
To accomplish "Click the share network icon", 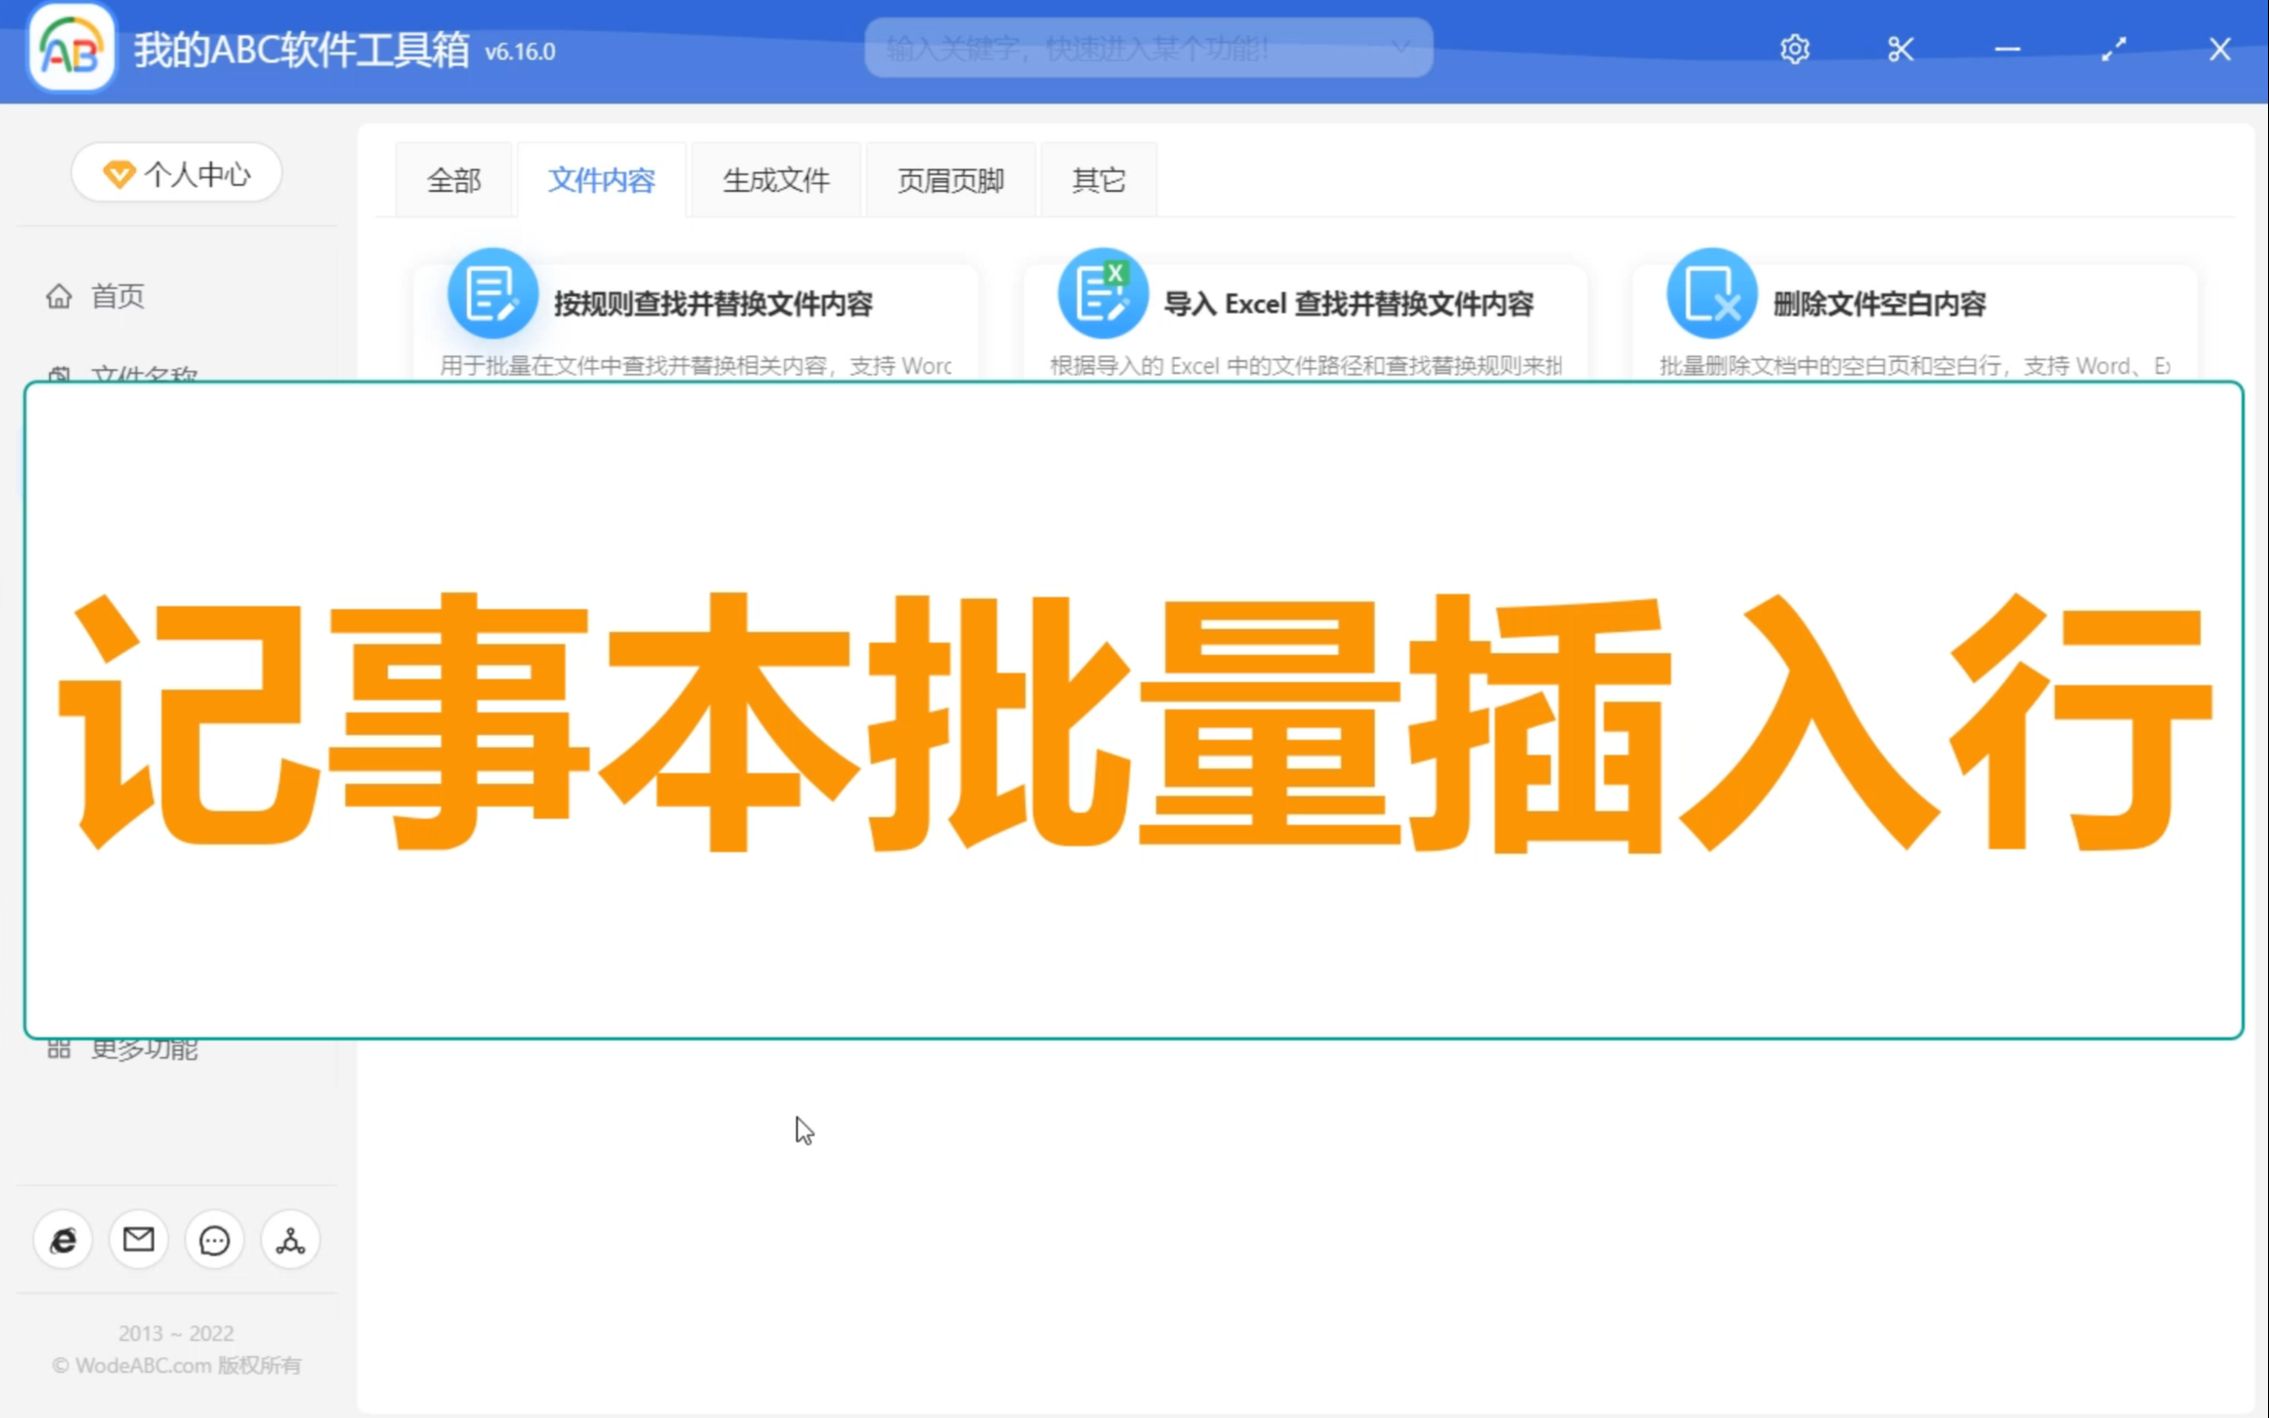I will 290,1240.
